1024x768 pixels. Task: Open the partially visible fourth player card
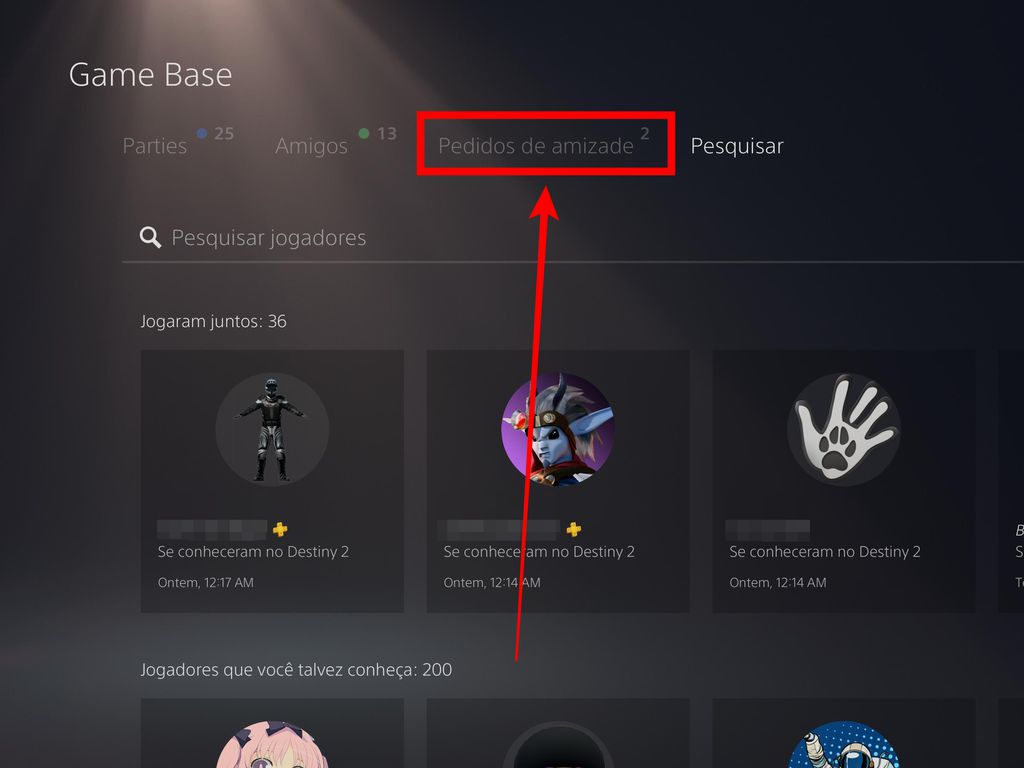click(1011, 481)
